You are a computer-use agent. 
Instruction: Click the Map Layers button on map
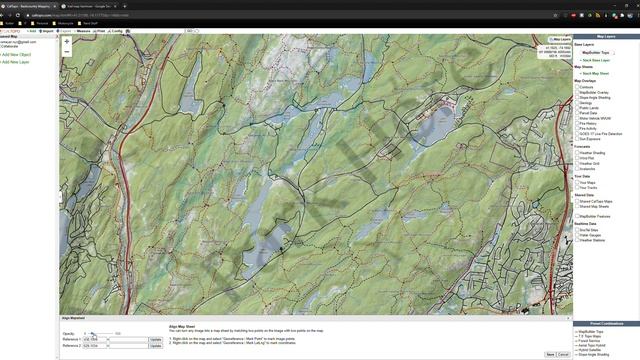[x=560, y=40]
